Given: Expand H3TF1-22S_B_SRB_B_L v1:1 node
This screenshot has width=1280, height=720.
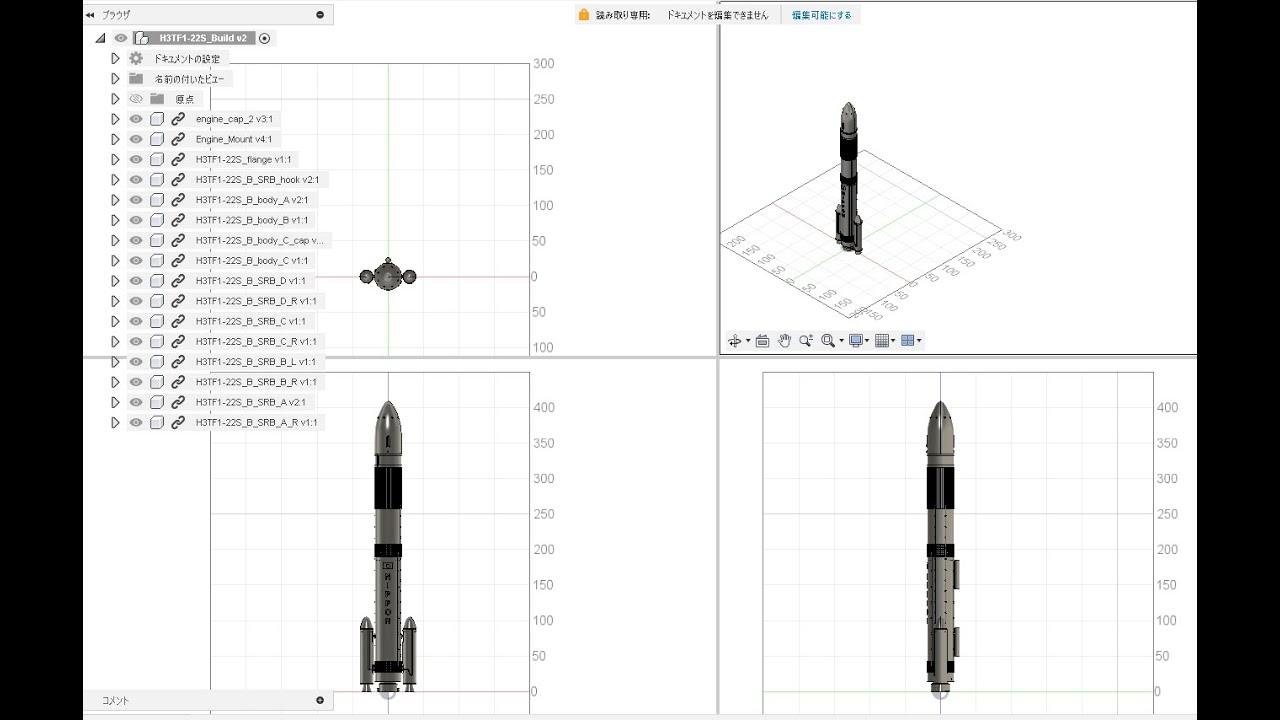Looking at the screenshot, I should [115, 361].
